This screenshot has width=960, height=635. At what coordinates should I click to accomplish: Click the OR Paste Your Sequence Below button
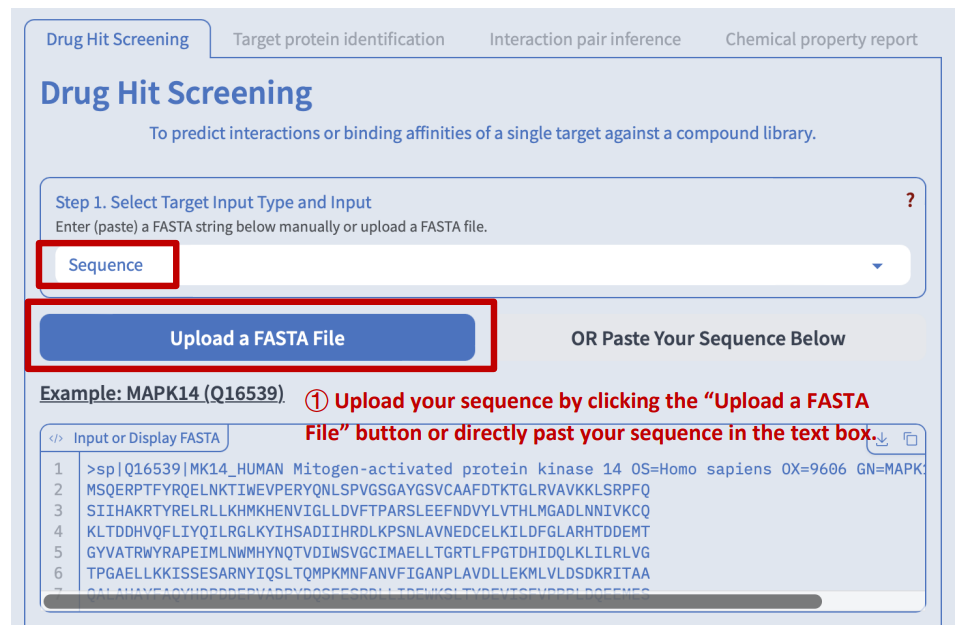click(708, 338)
